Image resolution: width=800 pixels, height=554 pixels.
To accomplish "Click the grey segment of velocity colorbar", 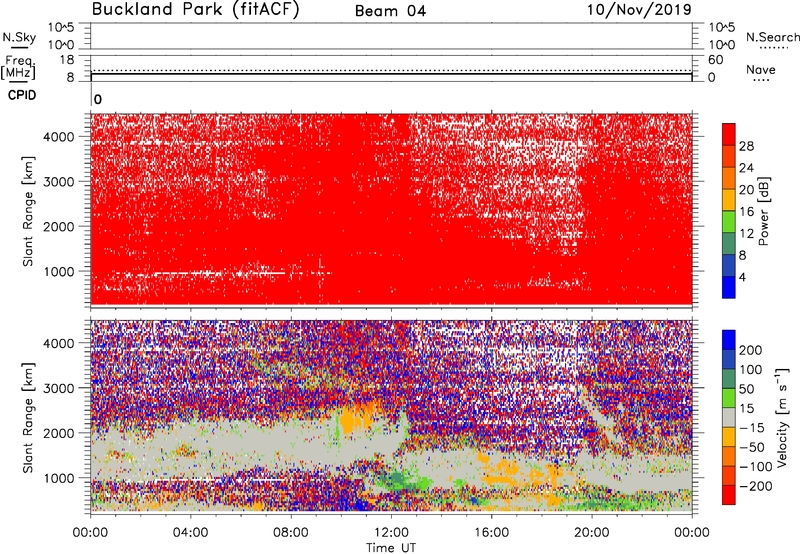I will (729, 417).
